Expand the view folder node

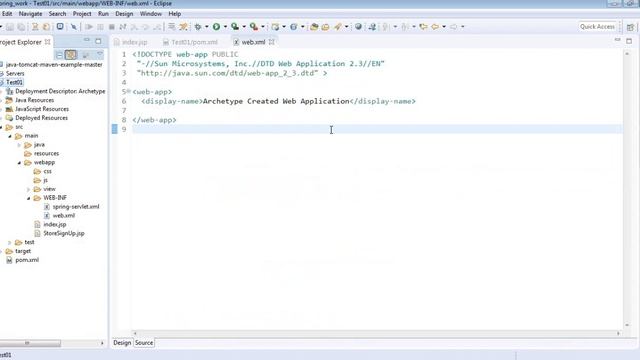(x=29, y=189)
